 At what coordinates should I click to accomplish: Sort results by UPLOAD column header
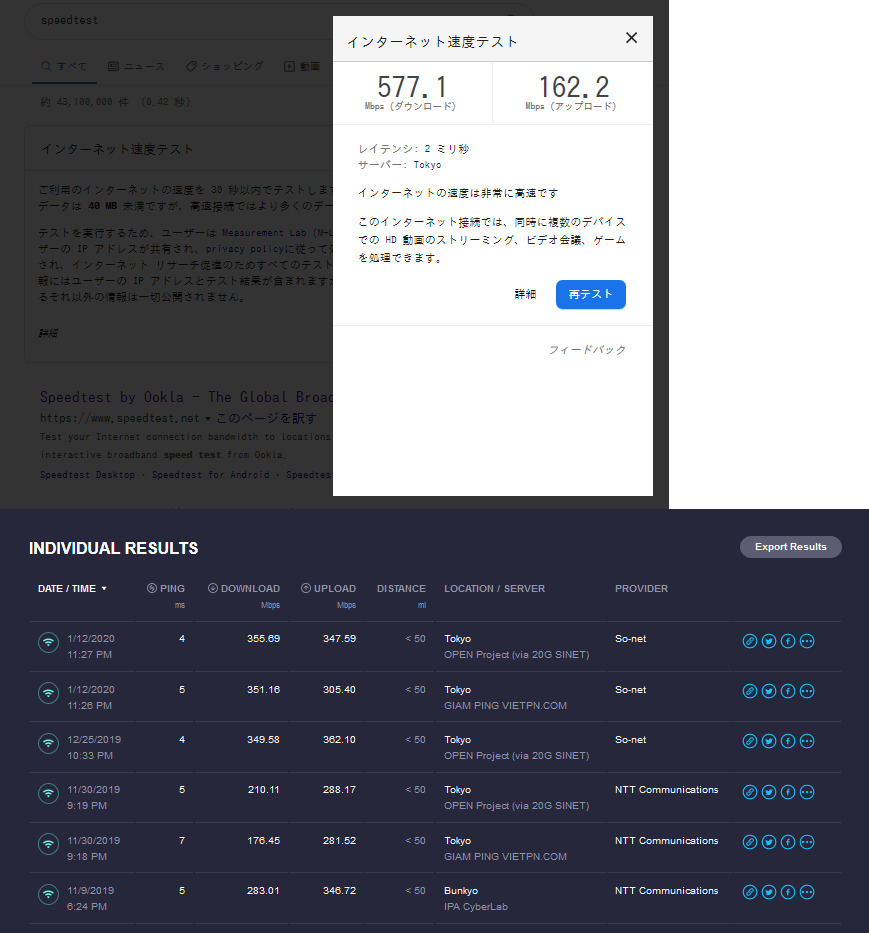[x=328, y=589]
